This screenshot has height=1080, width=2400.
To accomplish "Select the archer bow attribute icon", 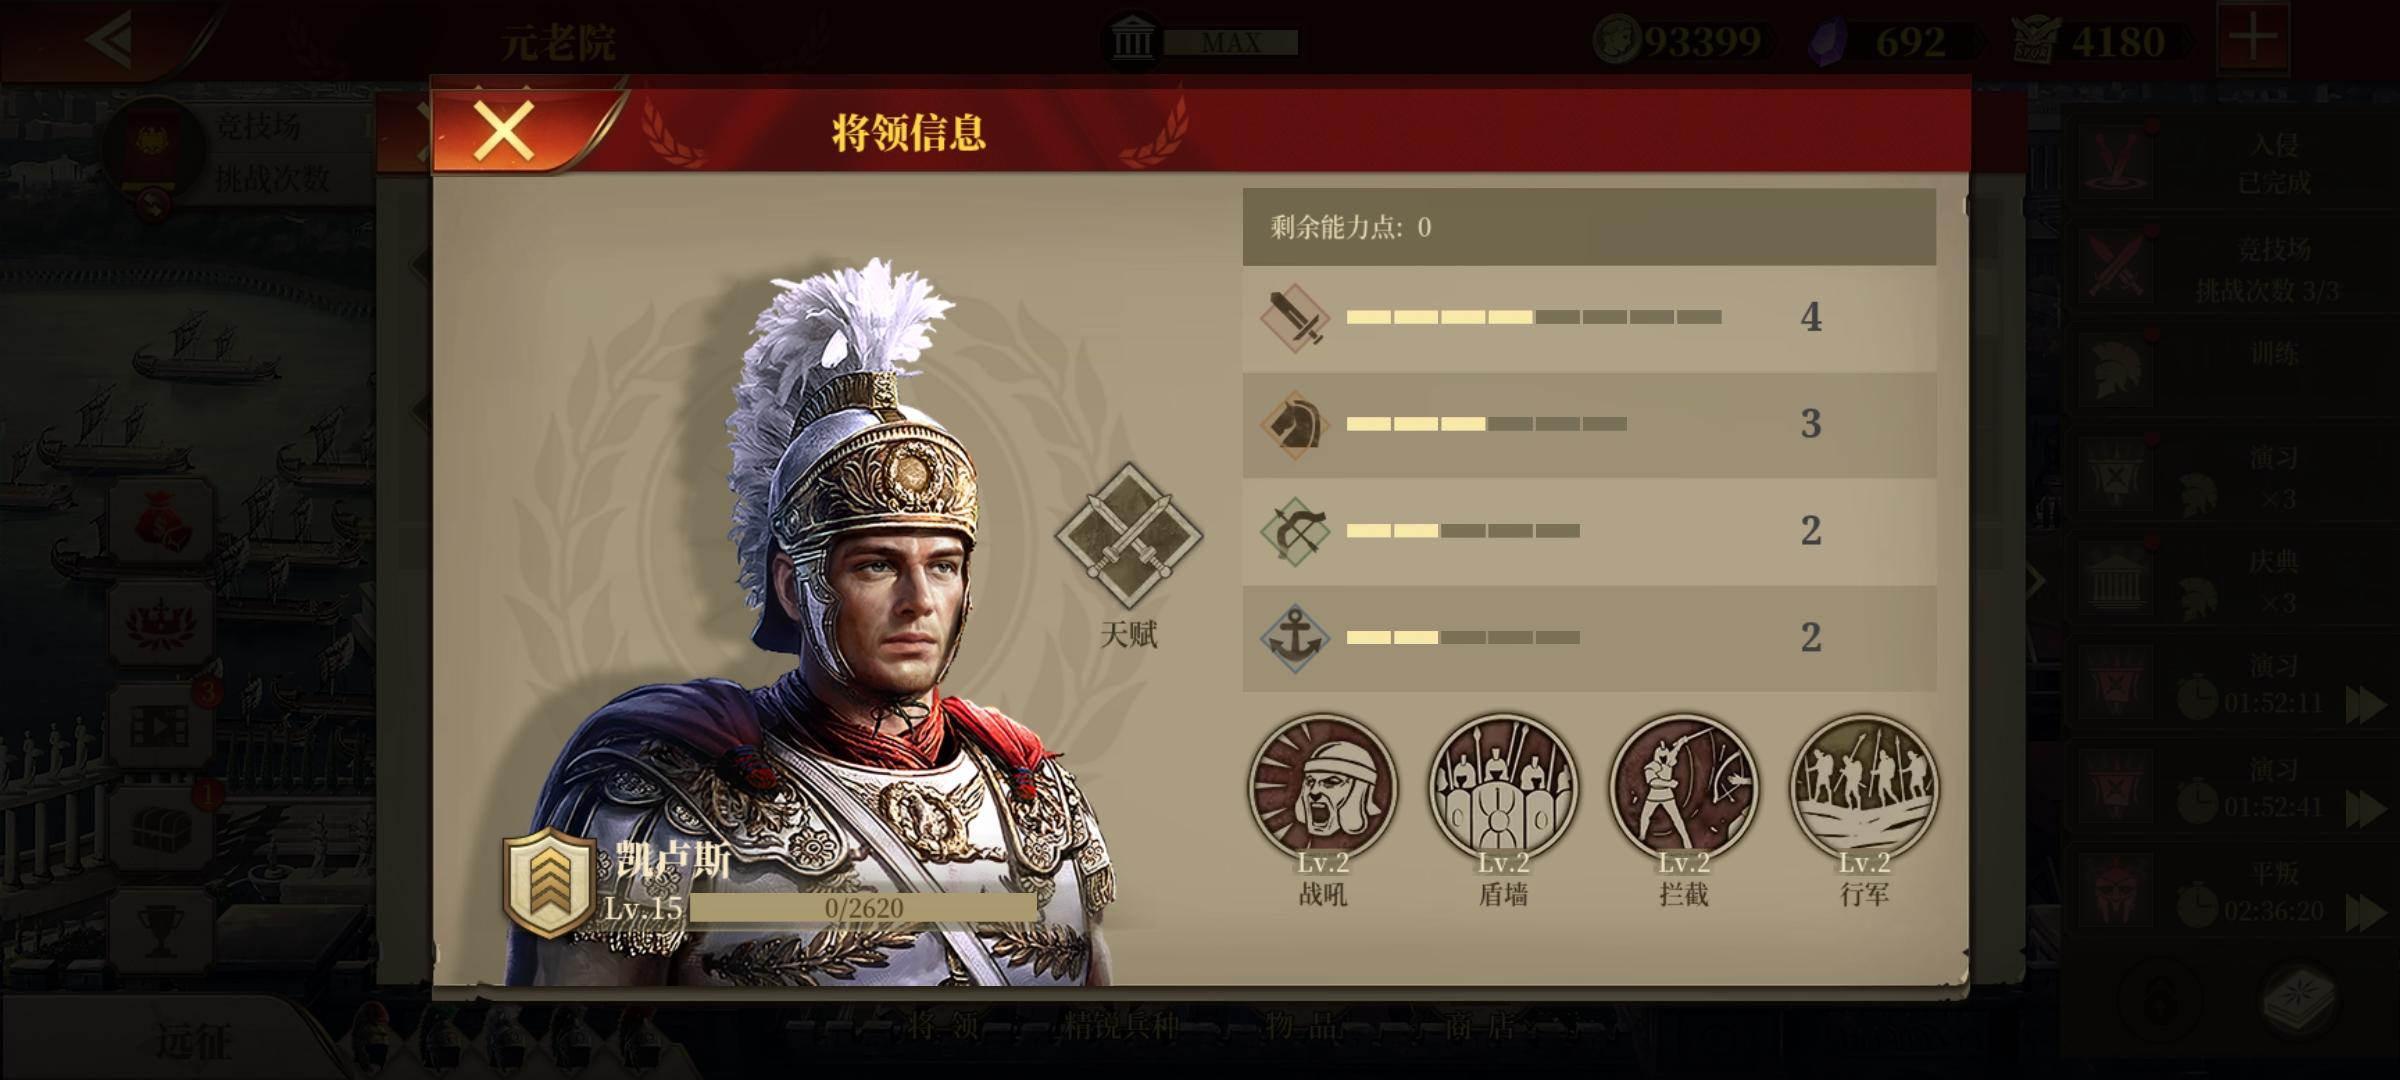I will (x=1295, y=531).
